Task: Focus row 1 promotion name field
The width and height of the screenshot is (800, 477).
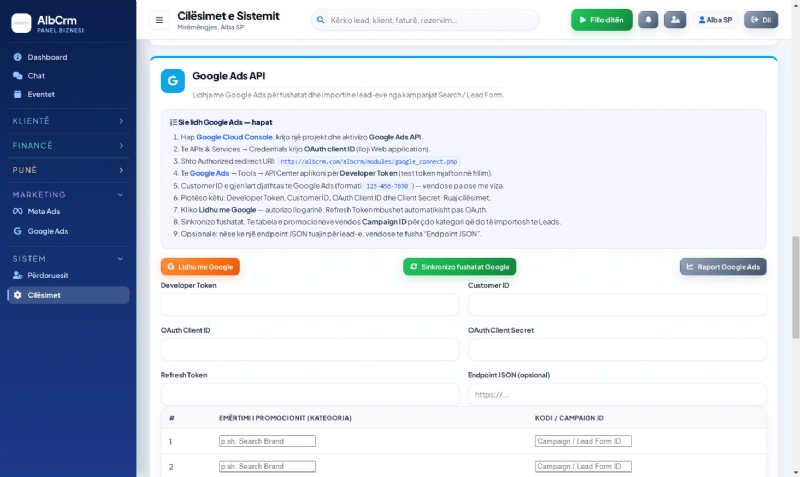Action: coord(267,441)
